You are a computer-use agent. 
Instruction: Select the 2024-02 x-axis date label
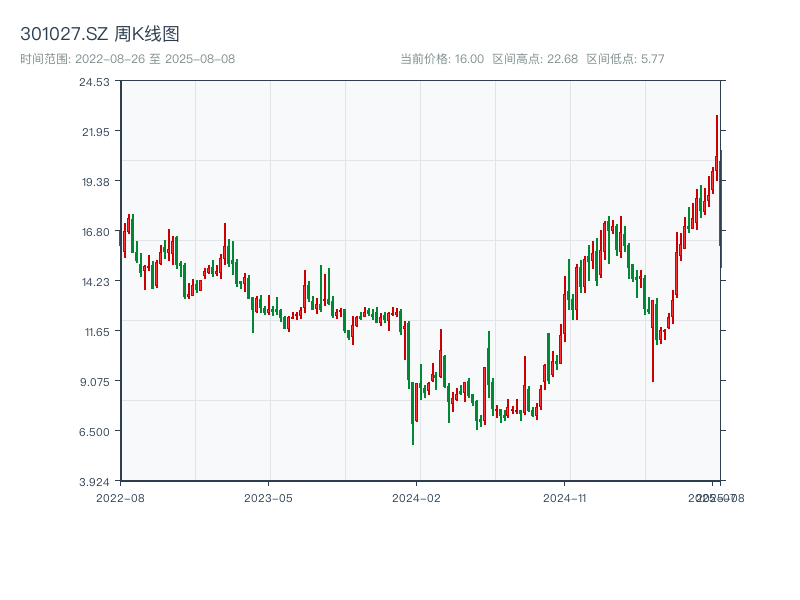coord(417,497)
